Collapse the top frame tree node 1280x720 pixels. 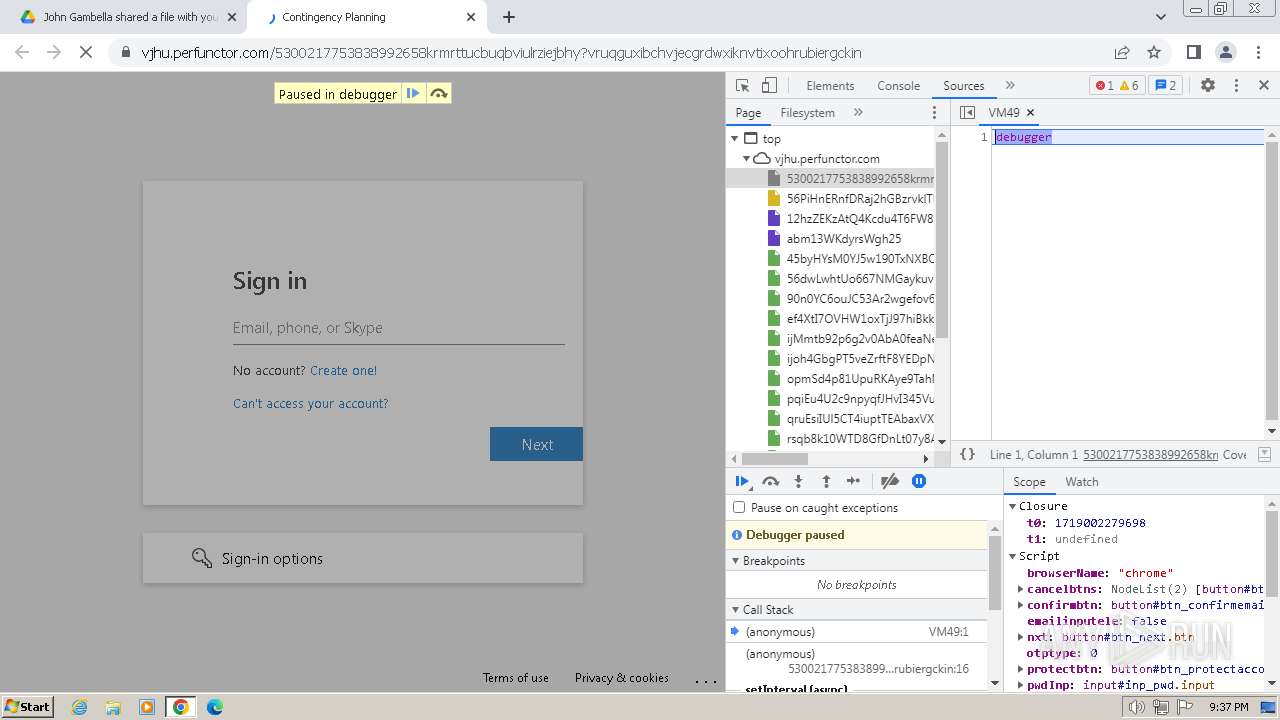pos(735,139)
